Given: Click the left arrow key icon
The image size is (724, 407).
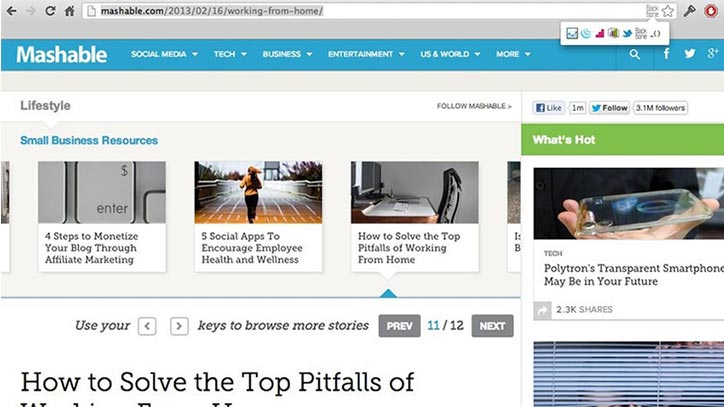Looking at the screenshot, I should [x=147, y=326].
